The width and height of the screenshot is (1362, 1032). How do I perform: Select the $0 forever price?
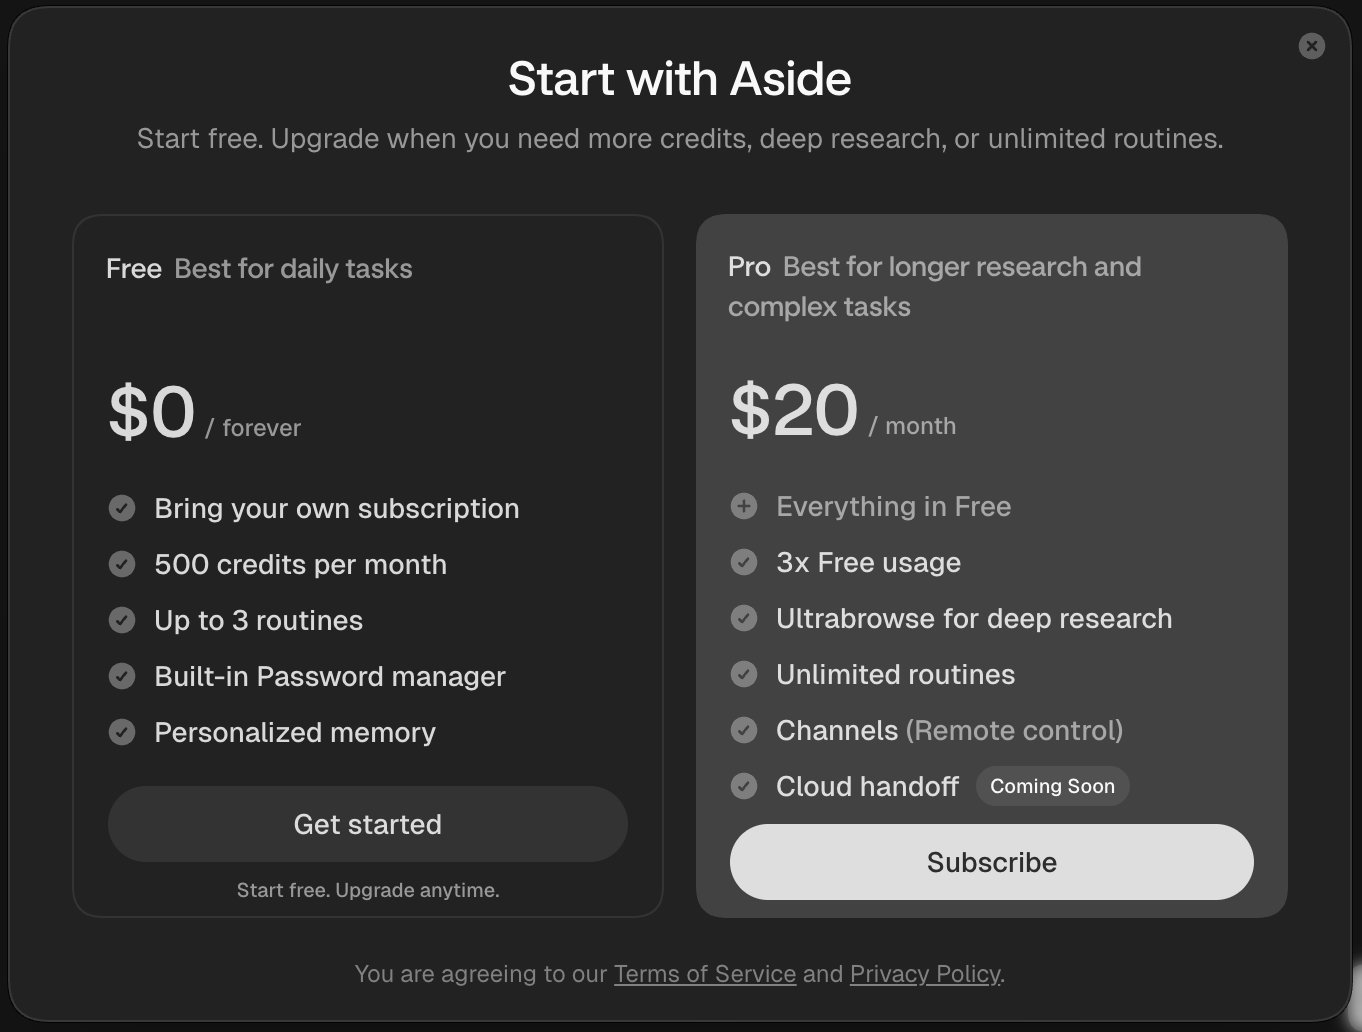(x=204, y=413)
